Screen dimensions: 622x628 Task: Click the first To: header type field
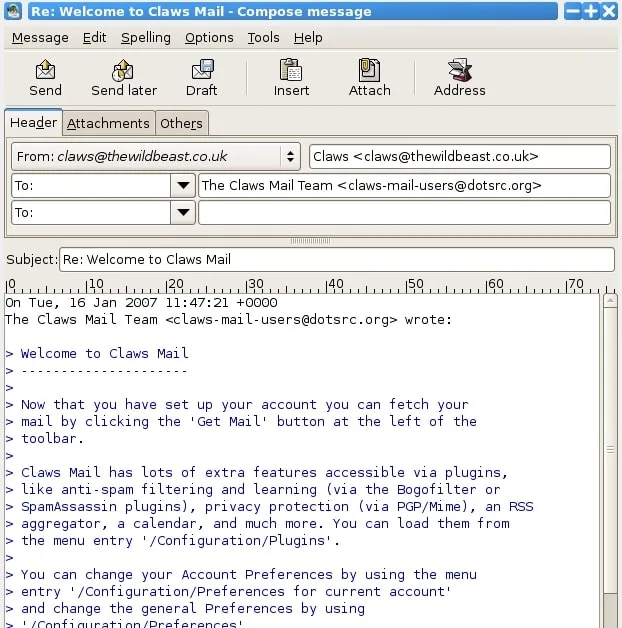[x=91, y=185]
